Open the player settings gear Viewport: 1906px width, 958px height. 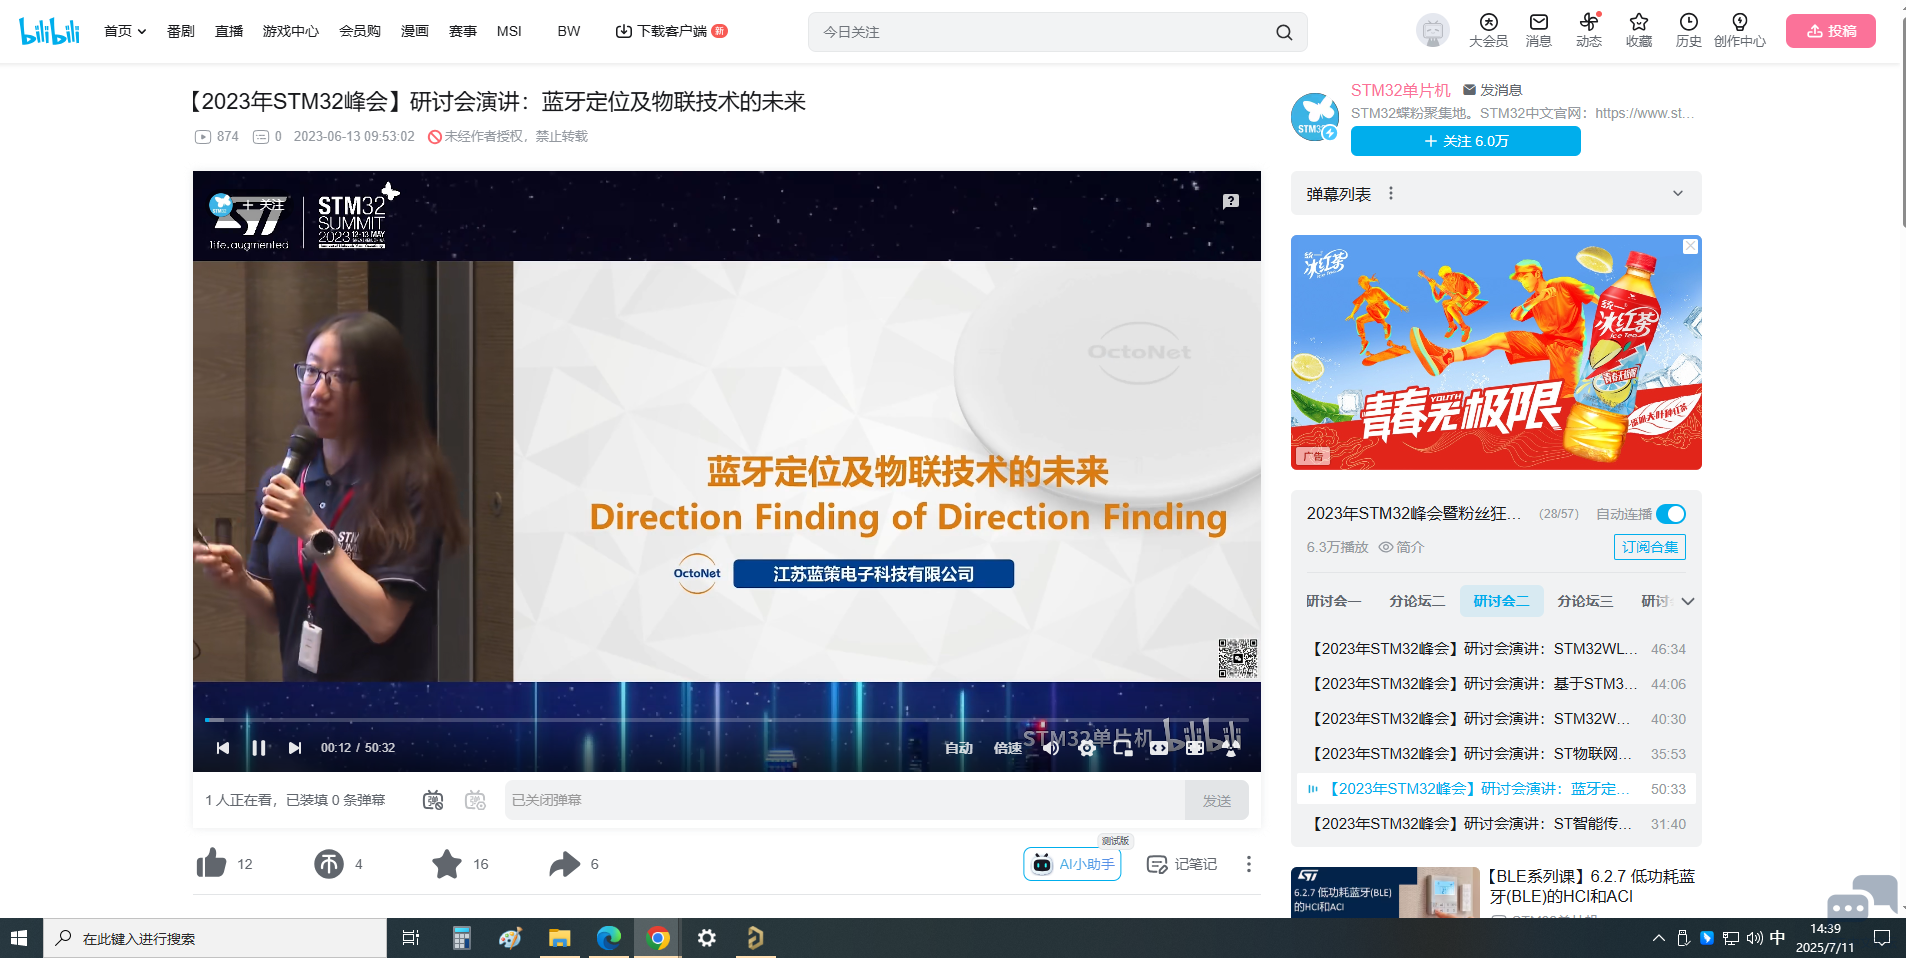1087,748
